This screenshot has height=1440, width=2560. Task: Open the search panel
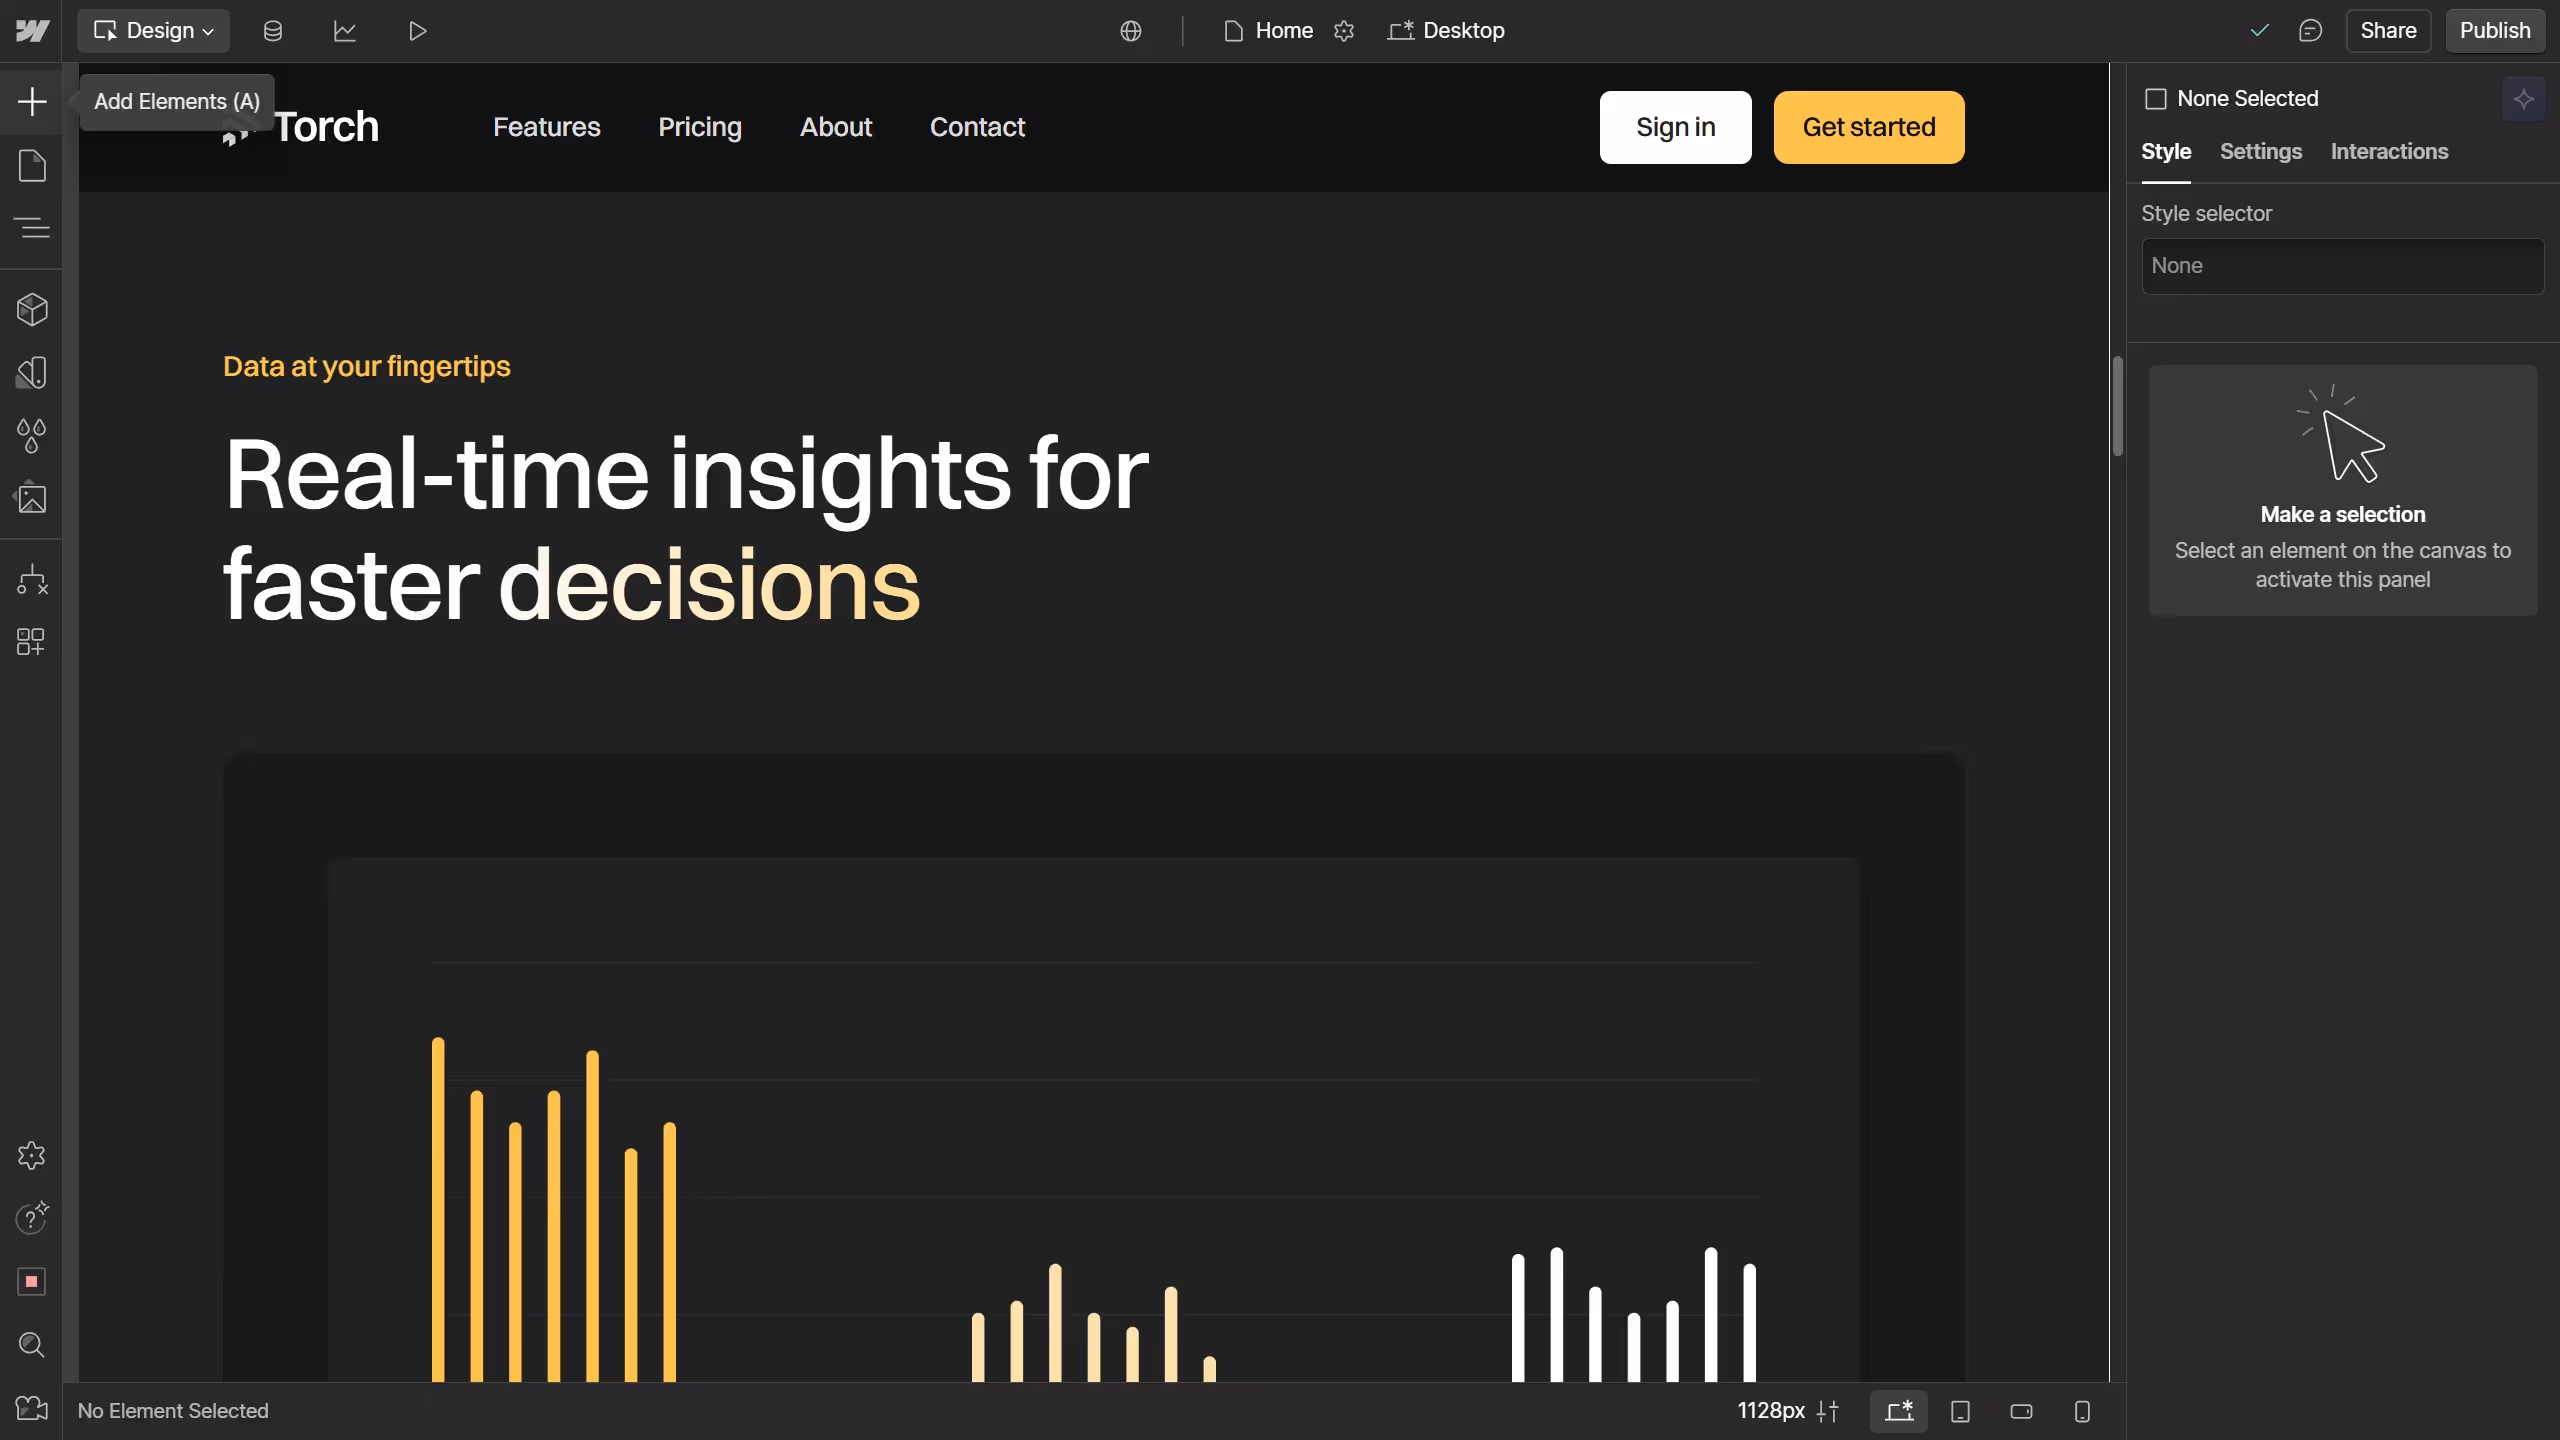32,1345
